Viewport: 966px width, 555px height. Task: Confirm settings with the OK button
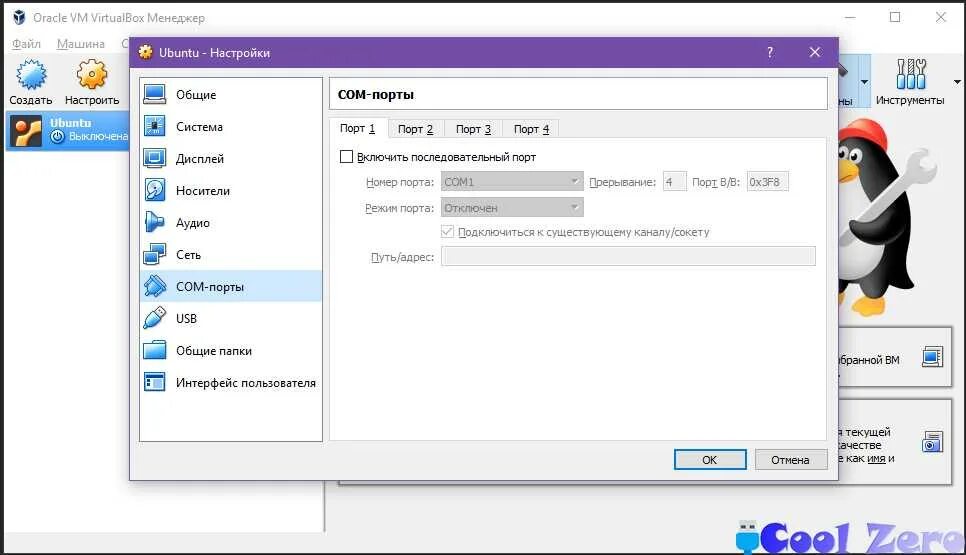[x=710, y=460]
